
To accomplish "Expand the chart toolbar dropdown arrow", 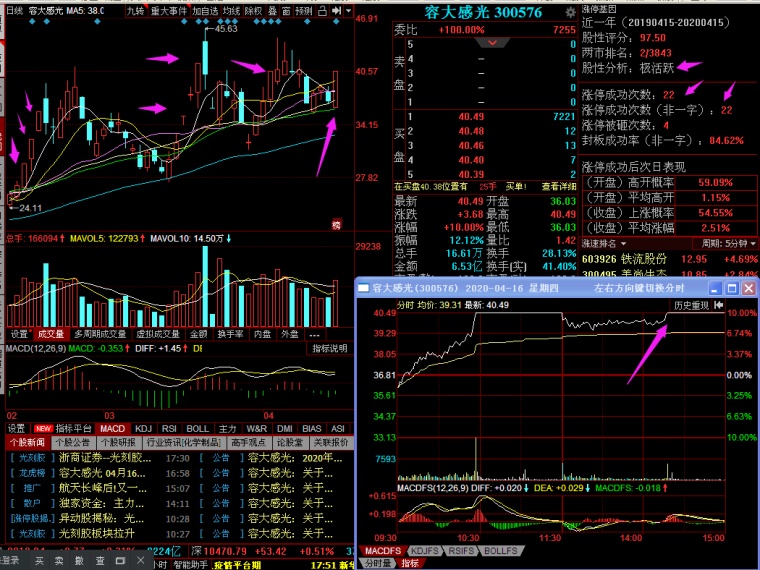I will click(346, 11).
